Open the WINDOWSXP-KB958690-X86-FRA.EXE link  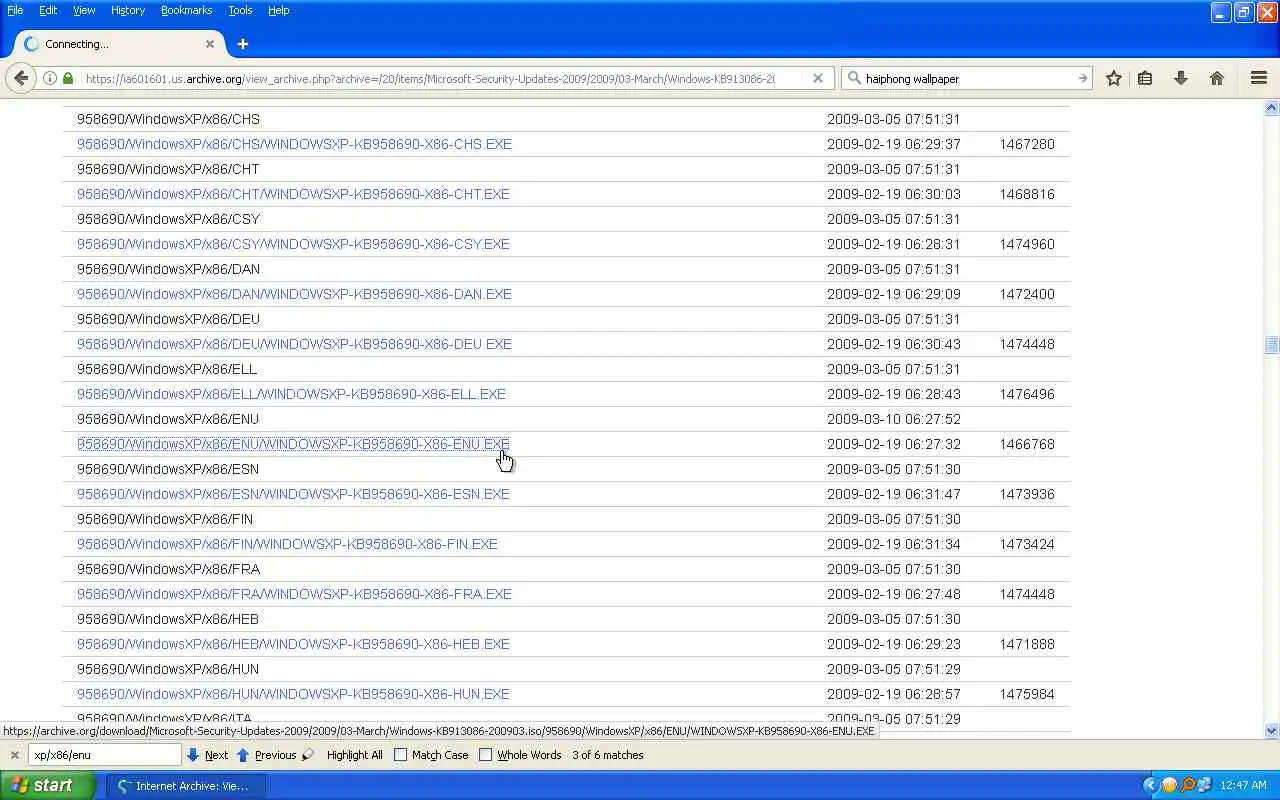tap(294, 594)
